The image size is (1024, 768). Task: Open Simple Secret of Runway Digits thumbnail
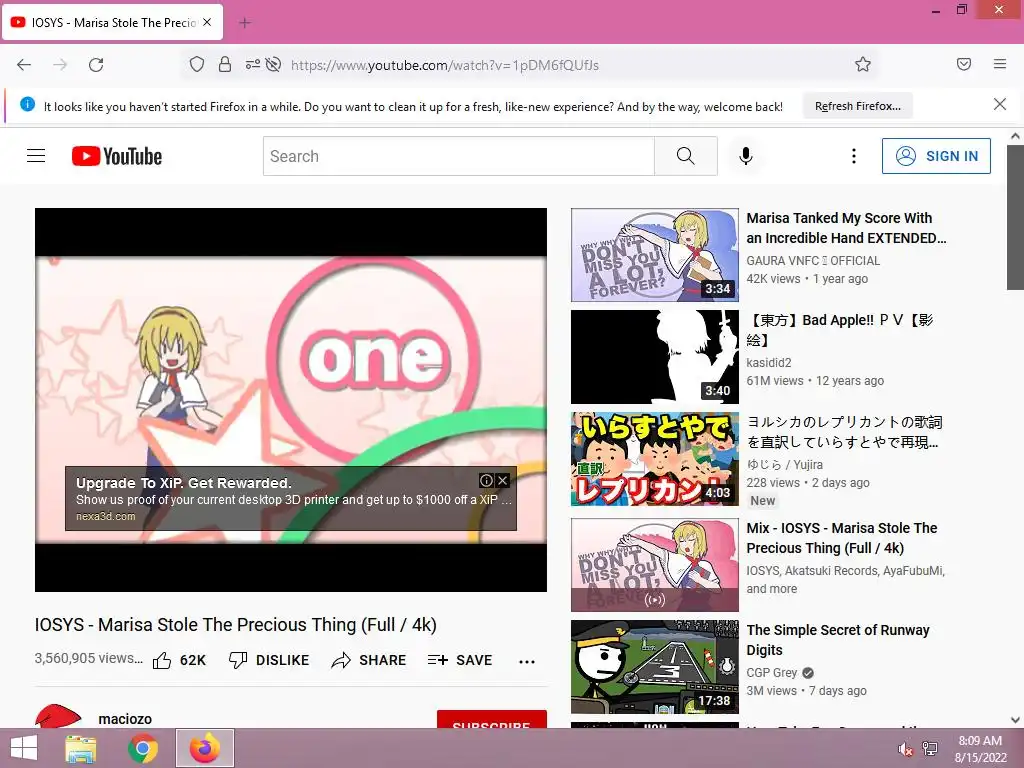pos(654,667)
